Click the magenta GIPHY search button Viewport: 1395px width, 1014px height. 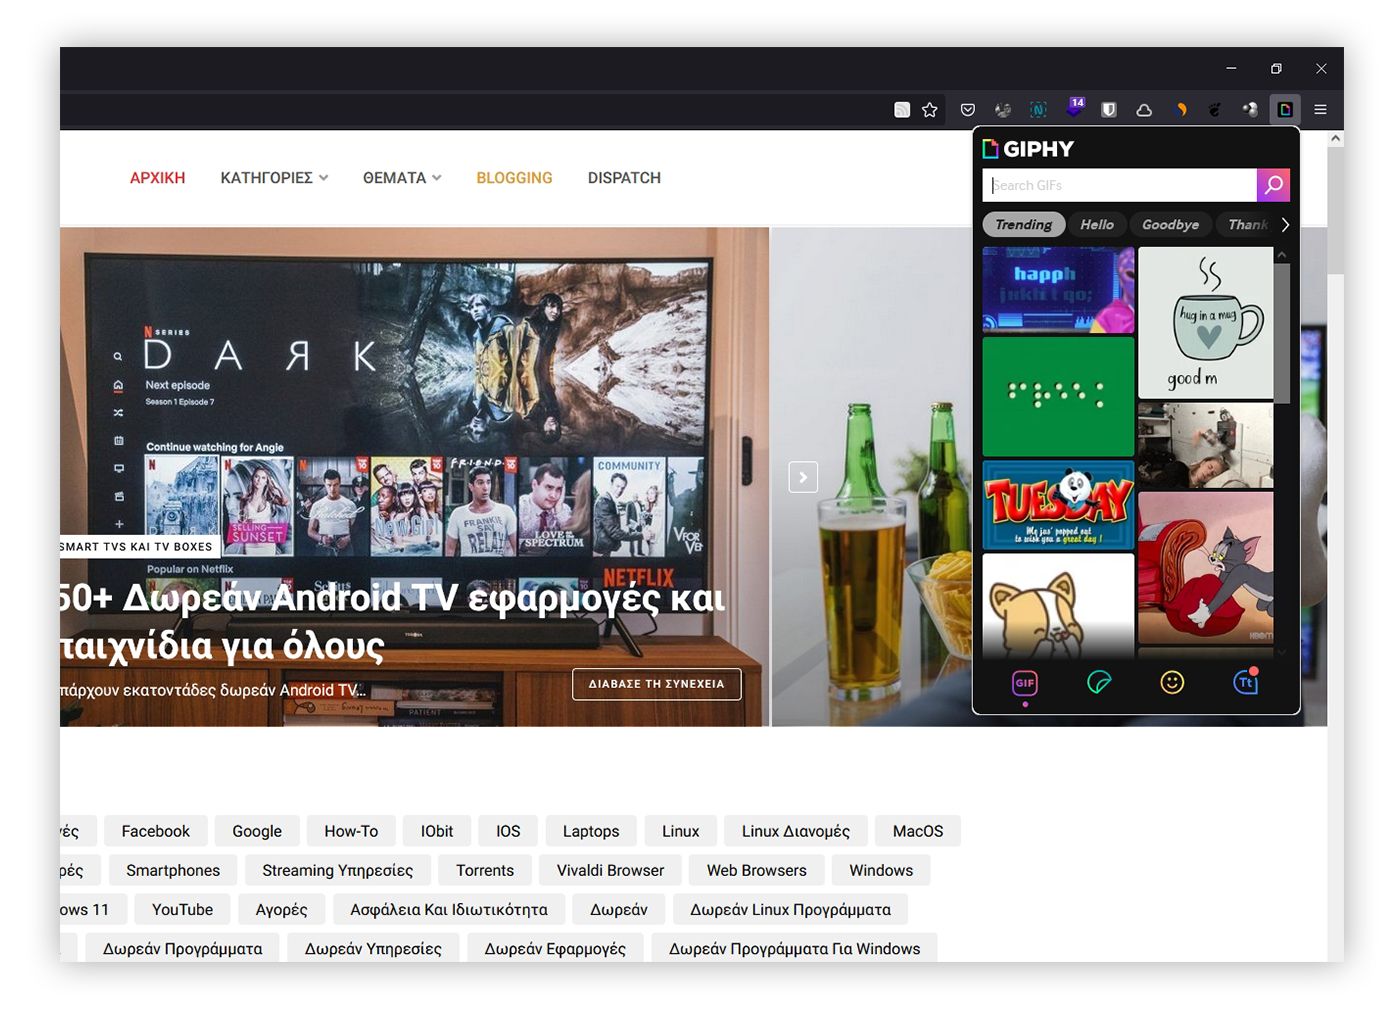(1273, 185)
